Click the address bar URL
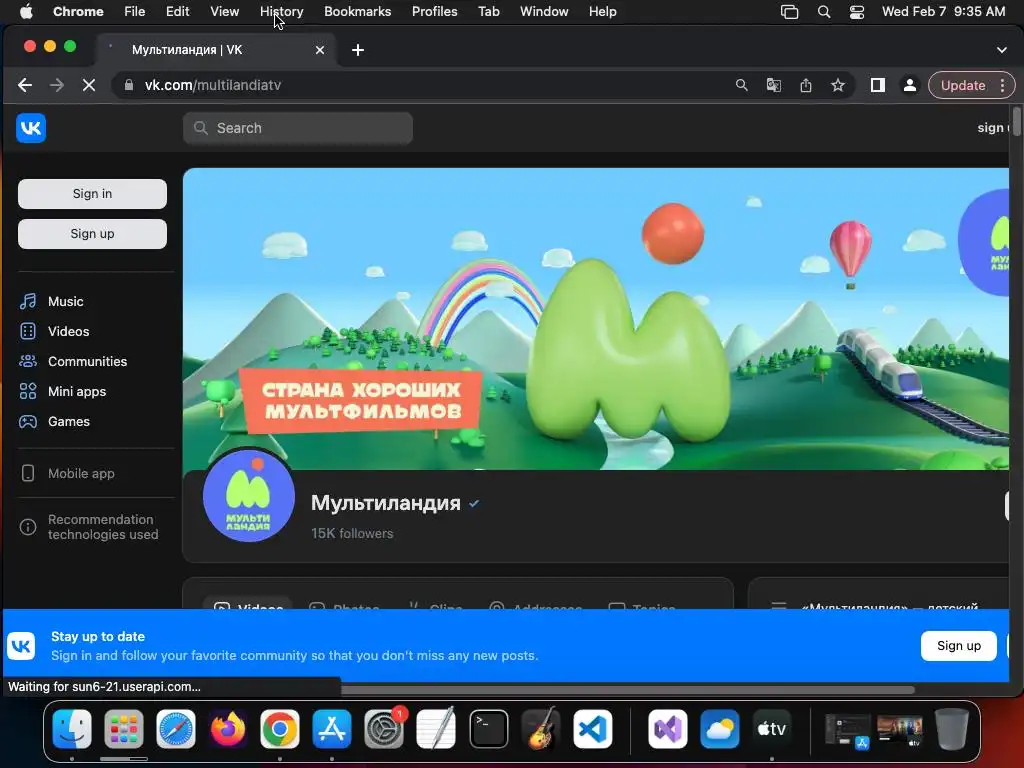The width and height of the screenshot is (1024, 768). tap(213, 85)
